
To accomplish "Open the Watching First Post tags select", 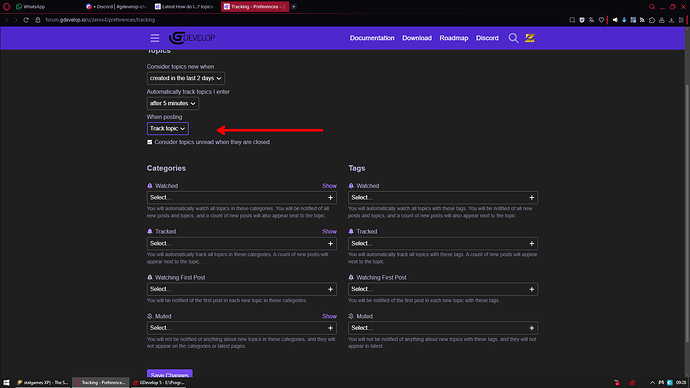I will (x=443, y=289).
